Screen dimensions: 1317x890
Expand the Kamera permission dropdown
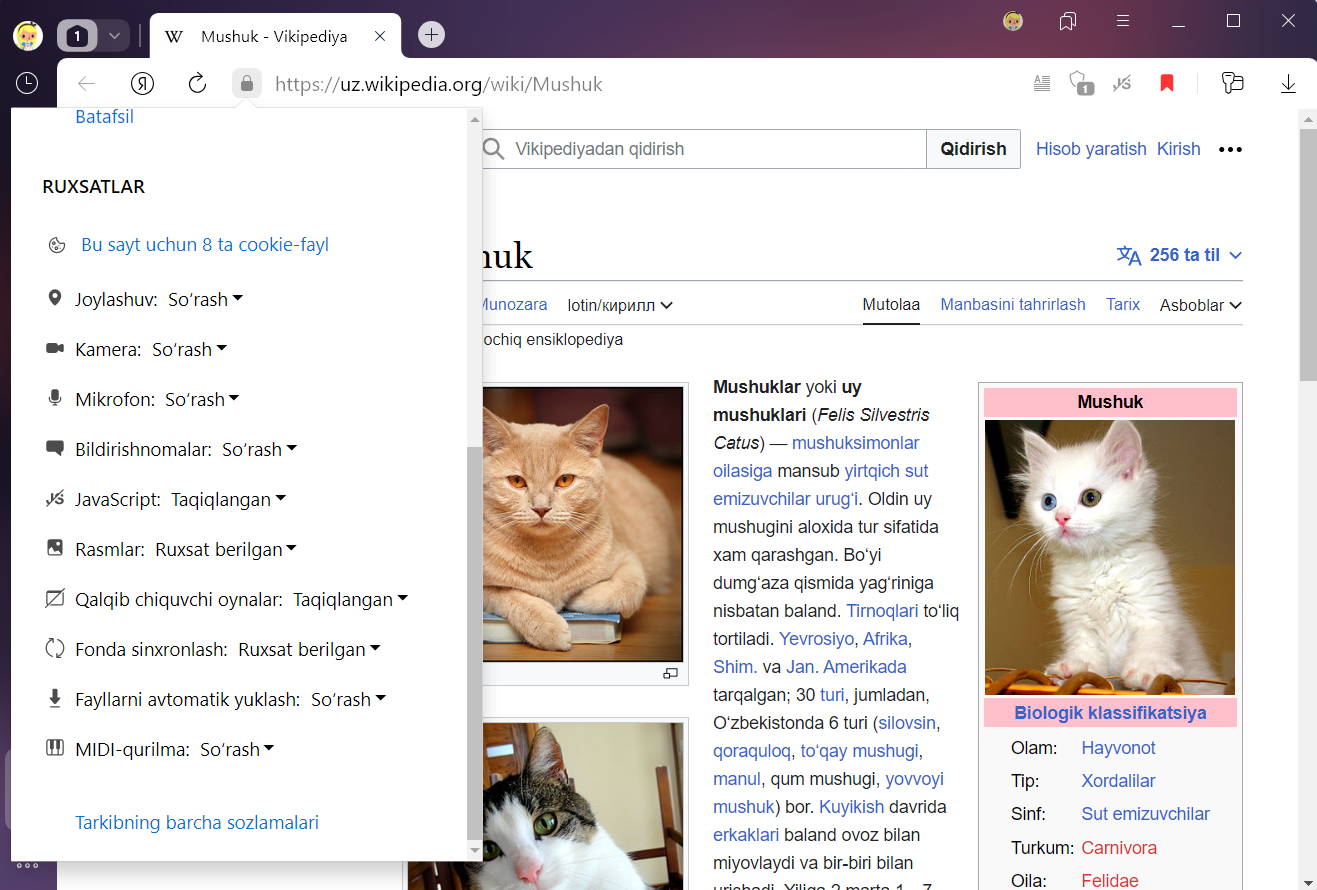pyautogui.click(x=189, y=349)
